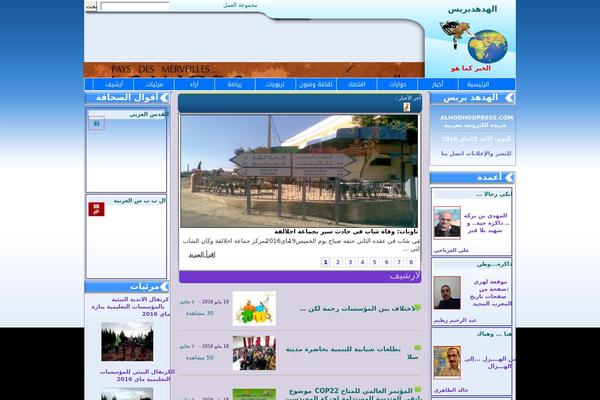
Task: Click the عبد الرحيم author photo
Action: coord(447,293)
